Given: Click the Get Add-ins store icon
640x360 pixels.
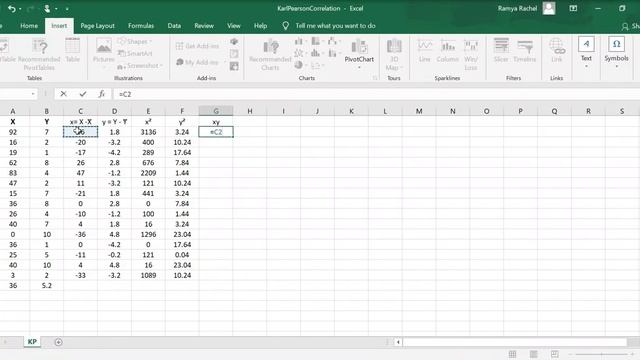Looking at the screenshot, I should point(179,46).
